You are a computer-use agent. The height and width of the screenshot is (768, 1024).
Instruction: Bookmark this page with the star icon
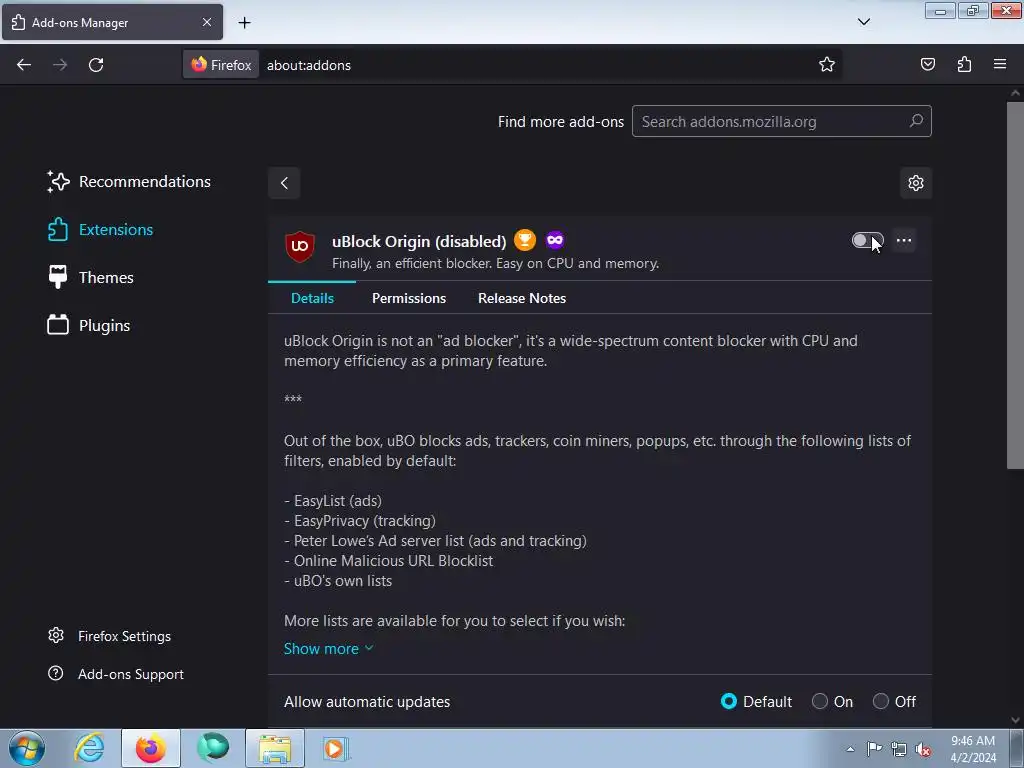[827, 64]
